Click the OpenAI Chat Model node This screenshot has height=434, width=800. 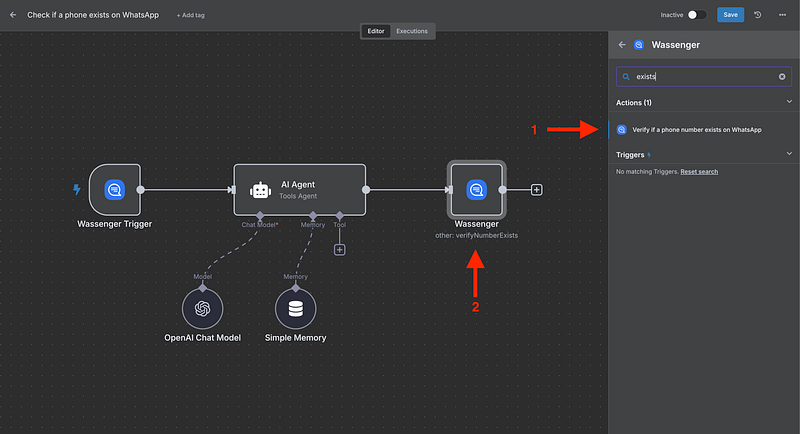(x=202, y=309)
